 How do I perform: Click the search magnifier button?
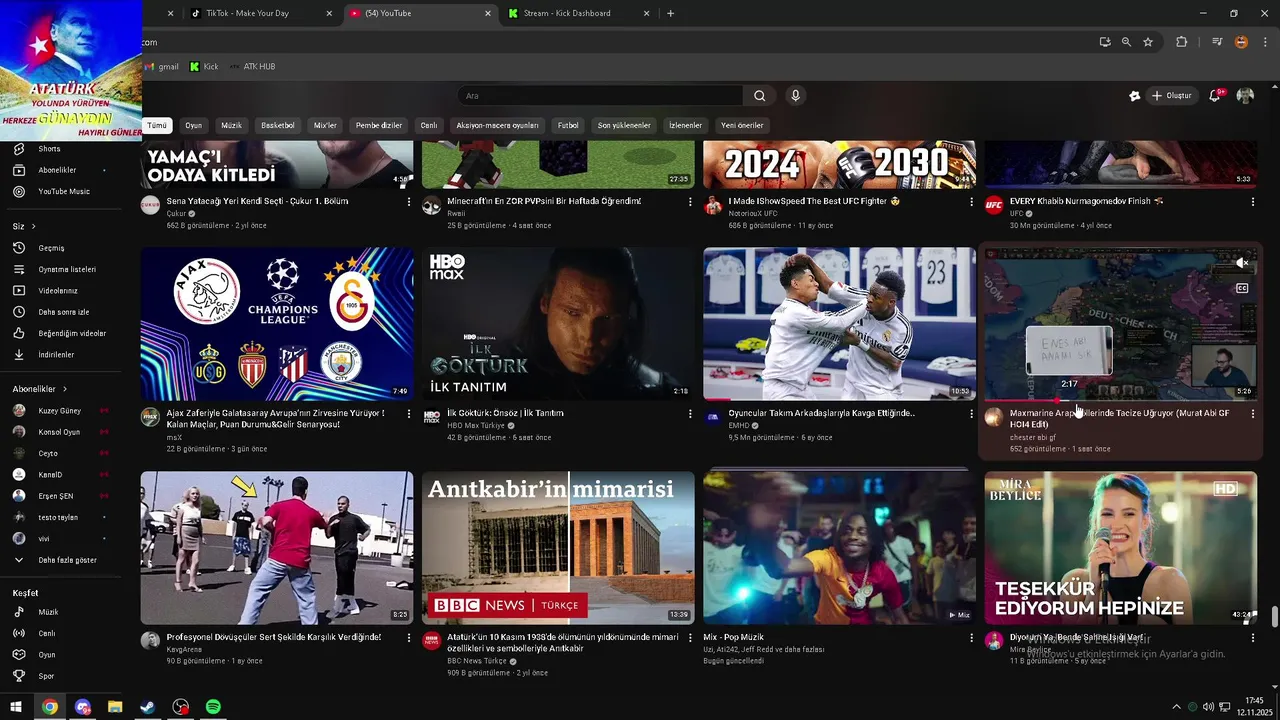point(760,96)
